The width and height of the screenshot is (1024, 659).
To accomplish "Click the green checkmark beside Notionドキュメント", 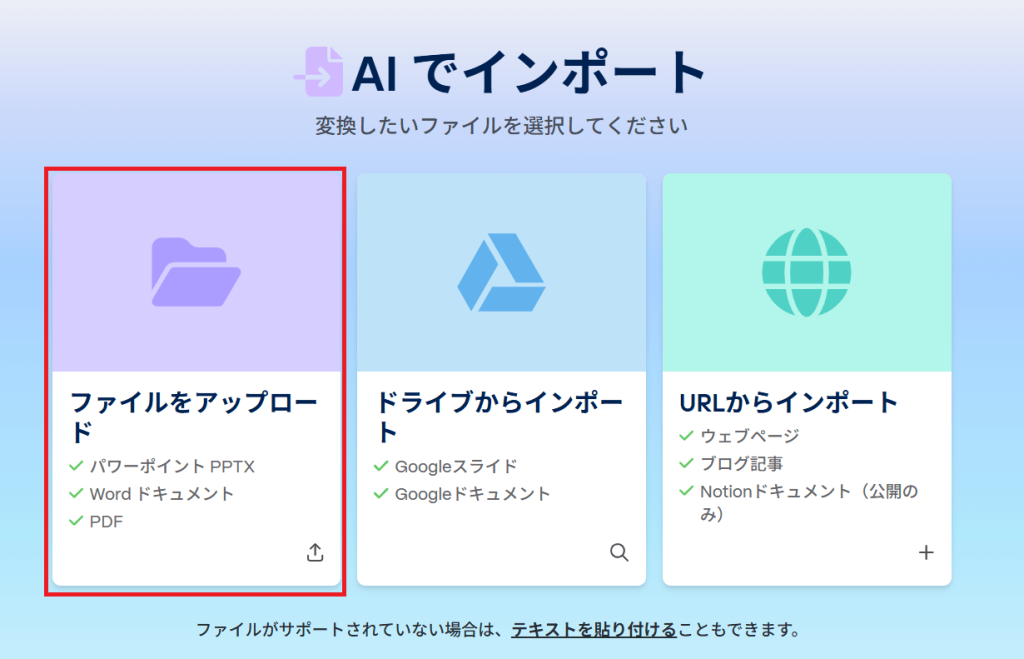I will tap(686, 490).
